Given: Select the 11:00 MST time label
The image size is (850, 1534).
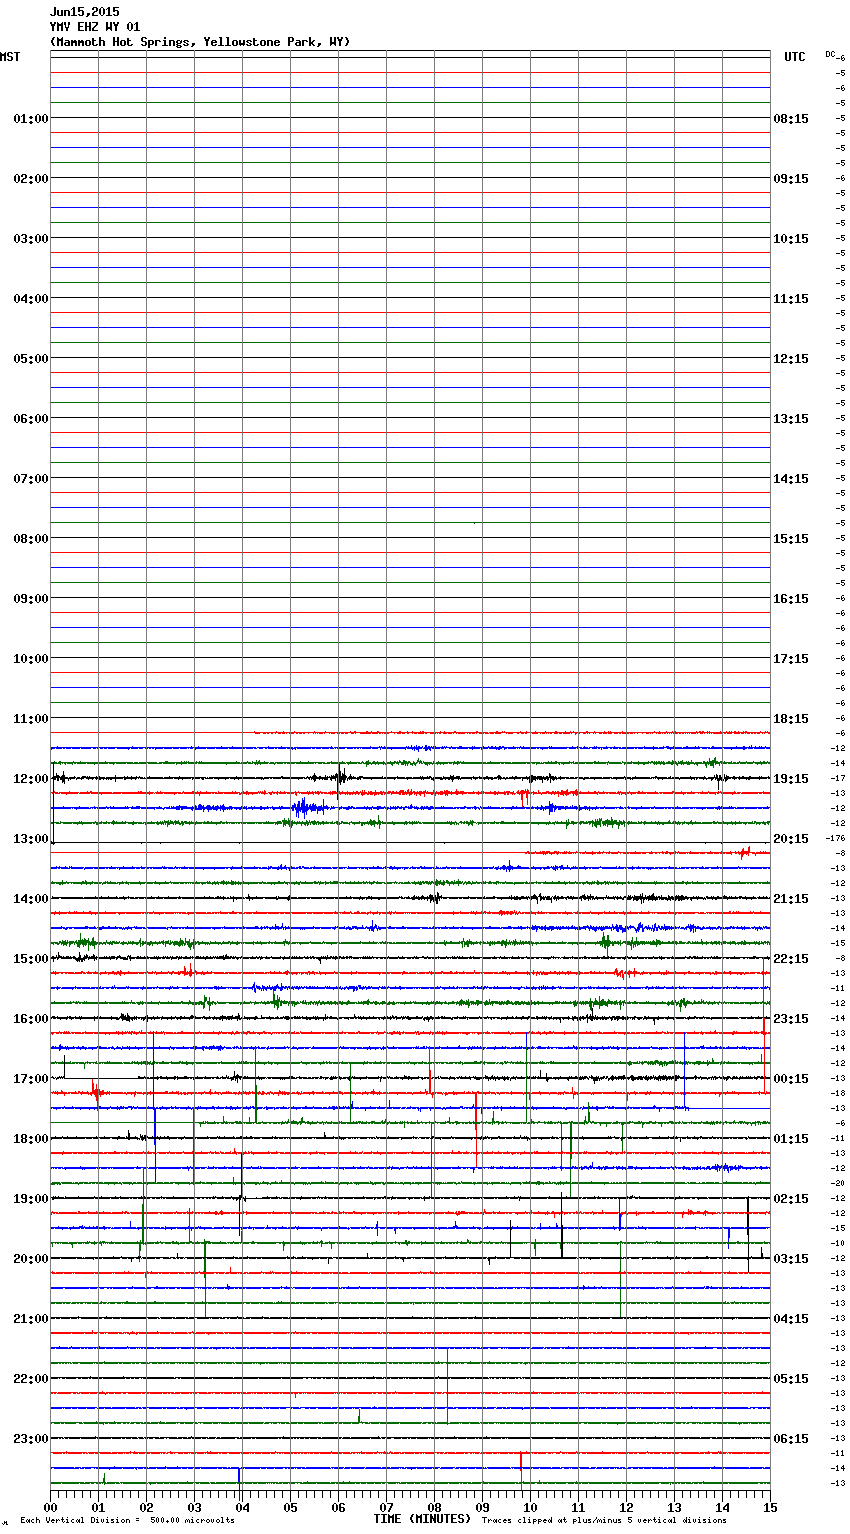Looking at the screenshot, I should pos(31,719).
